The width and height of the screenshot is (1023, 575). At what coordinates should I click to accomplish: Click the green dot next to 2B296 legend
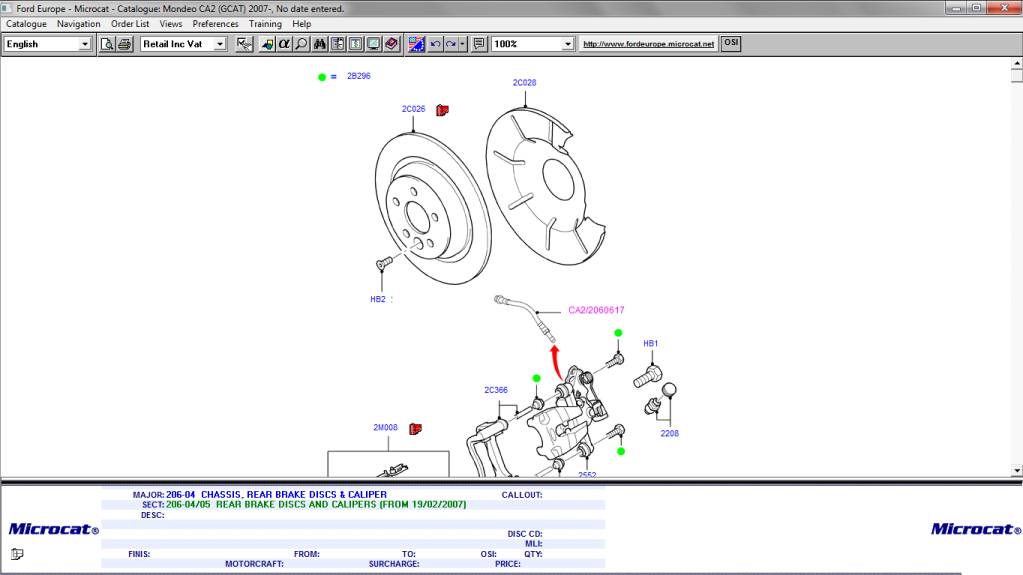(322, 77)
